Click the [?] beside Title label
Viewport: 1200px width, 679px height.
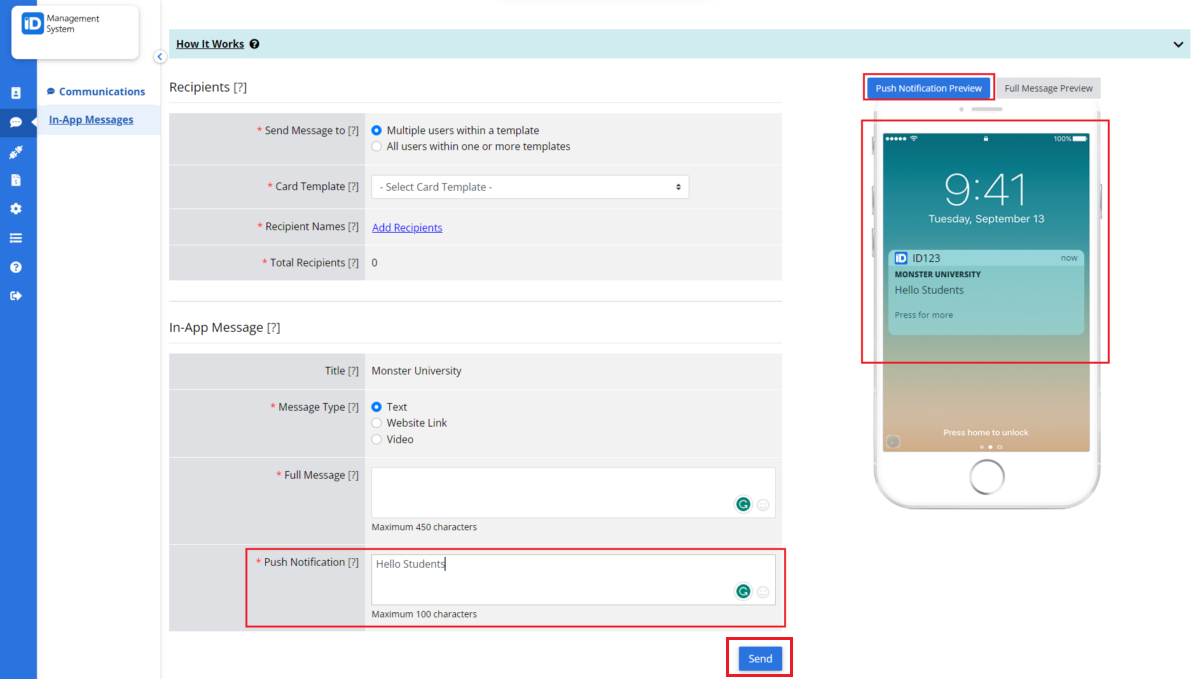353,371
